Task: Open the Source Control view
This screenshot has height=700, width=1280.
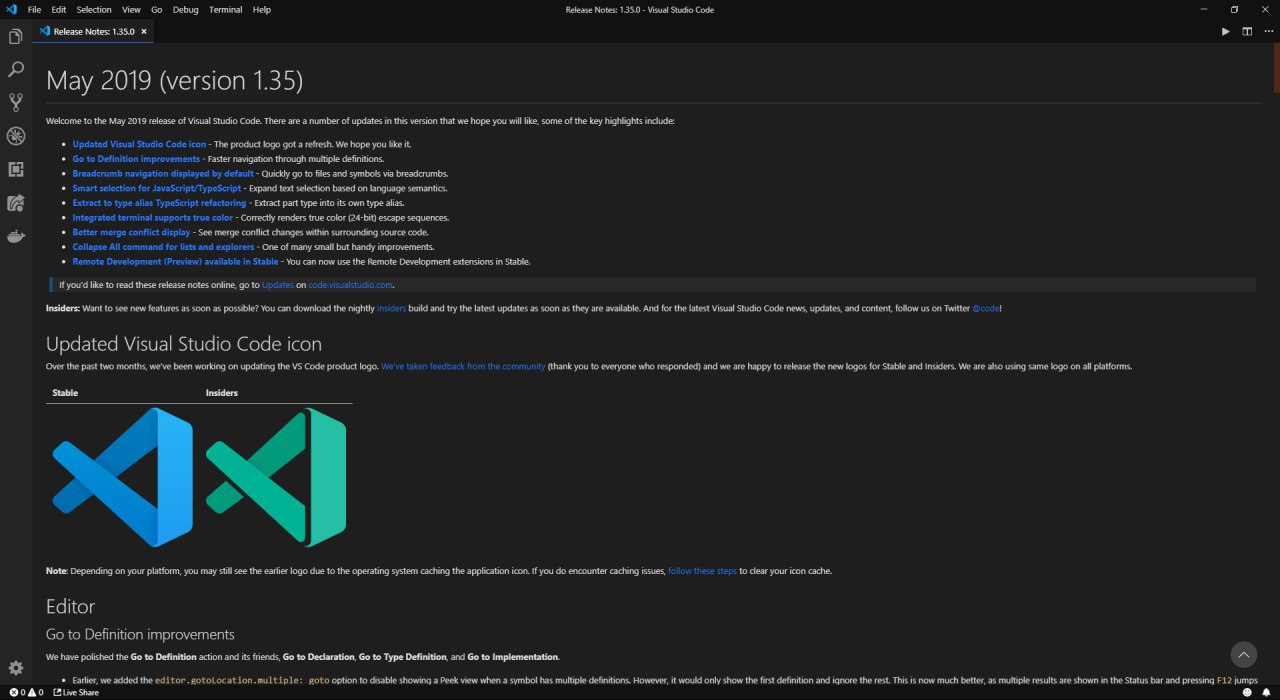Action: [15, 102]
